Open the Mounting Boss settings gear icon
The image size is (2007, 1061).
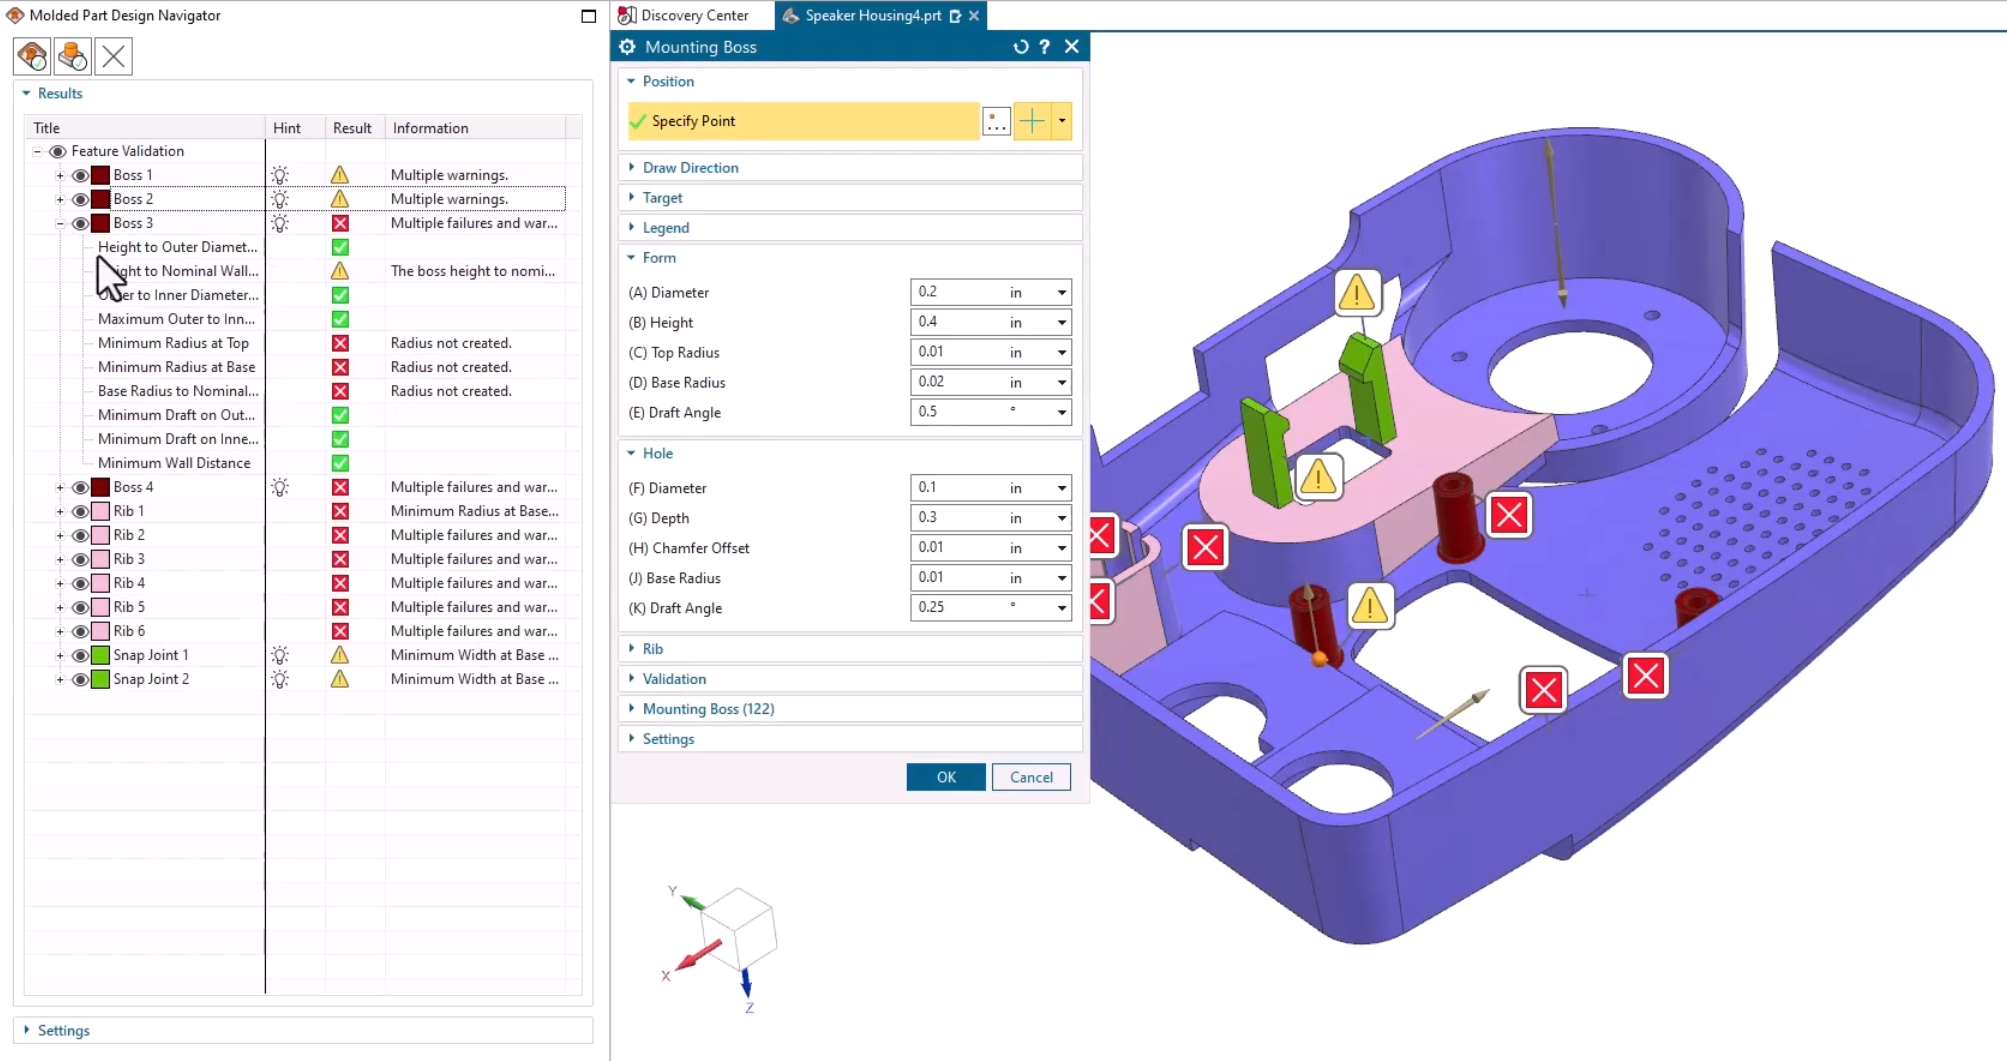(x=628, y=47)
